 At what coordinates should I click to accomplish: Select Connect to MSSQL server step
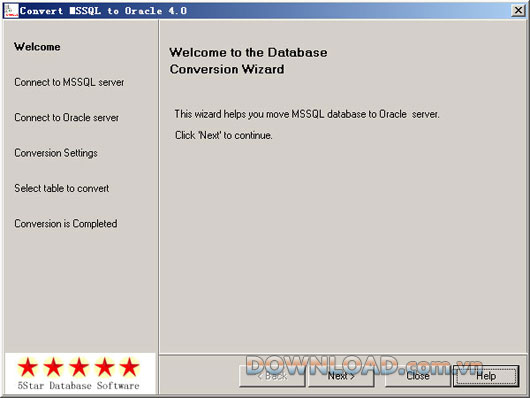69,82
